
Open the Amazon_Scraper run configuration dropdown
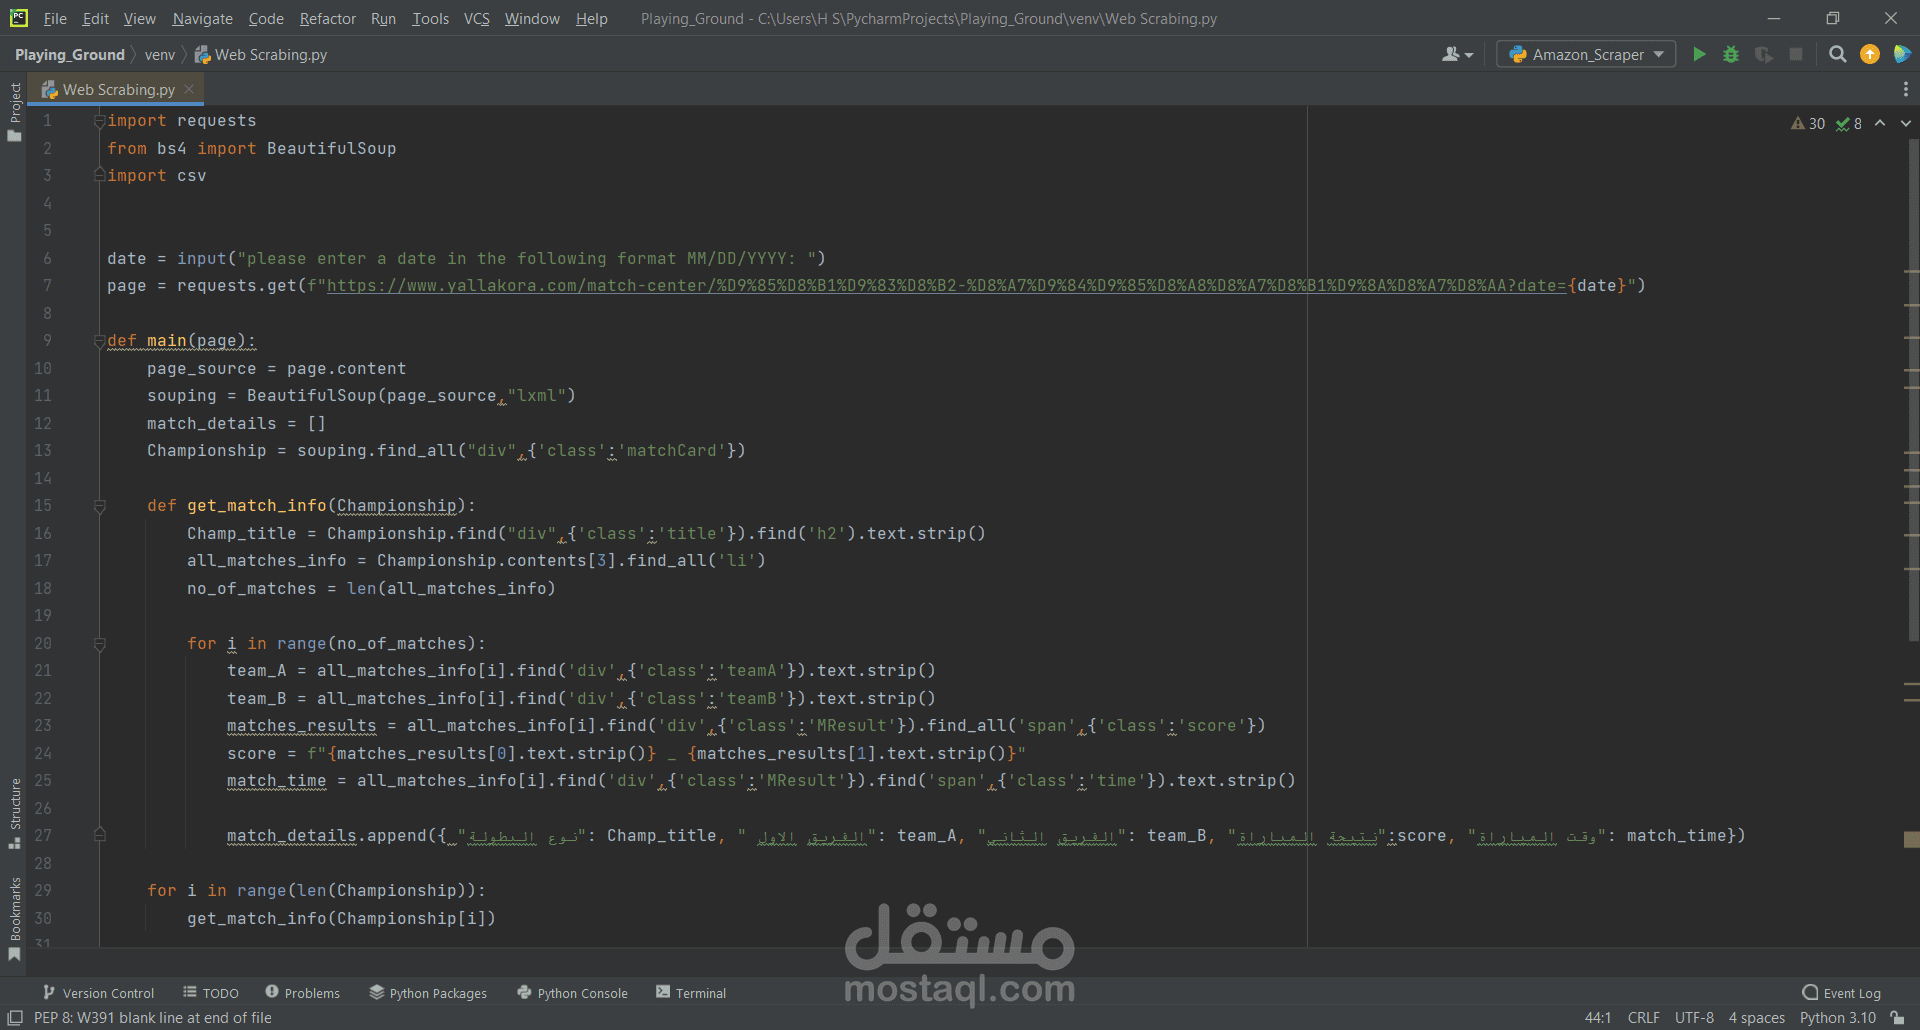(x=1586, y=54)
